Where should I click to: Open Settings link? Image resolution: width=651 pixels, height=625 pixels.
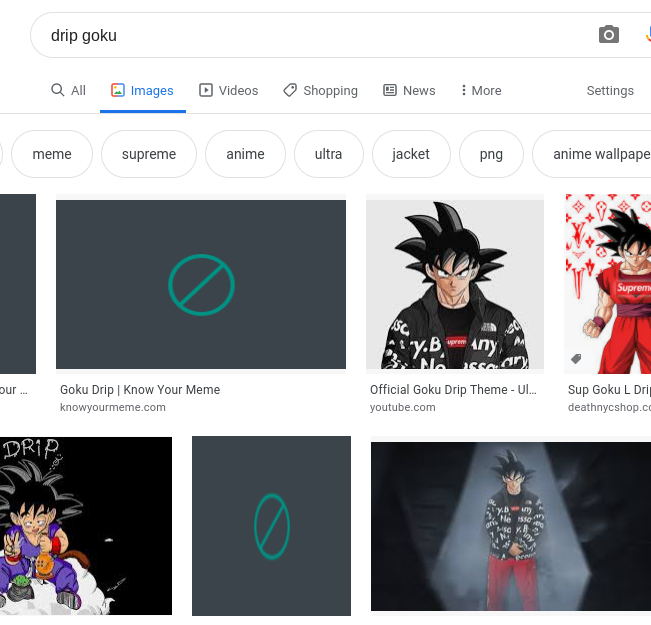click(x=610, y=90)
